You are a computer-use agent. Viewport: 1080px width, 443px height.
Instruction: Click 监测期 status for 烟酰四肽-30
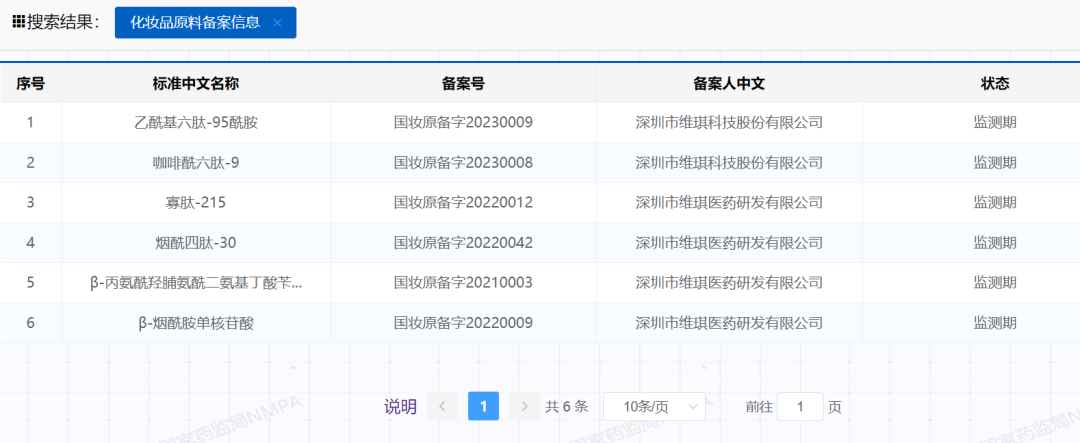995,243
